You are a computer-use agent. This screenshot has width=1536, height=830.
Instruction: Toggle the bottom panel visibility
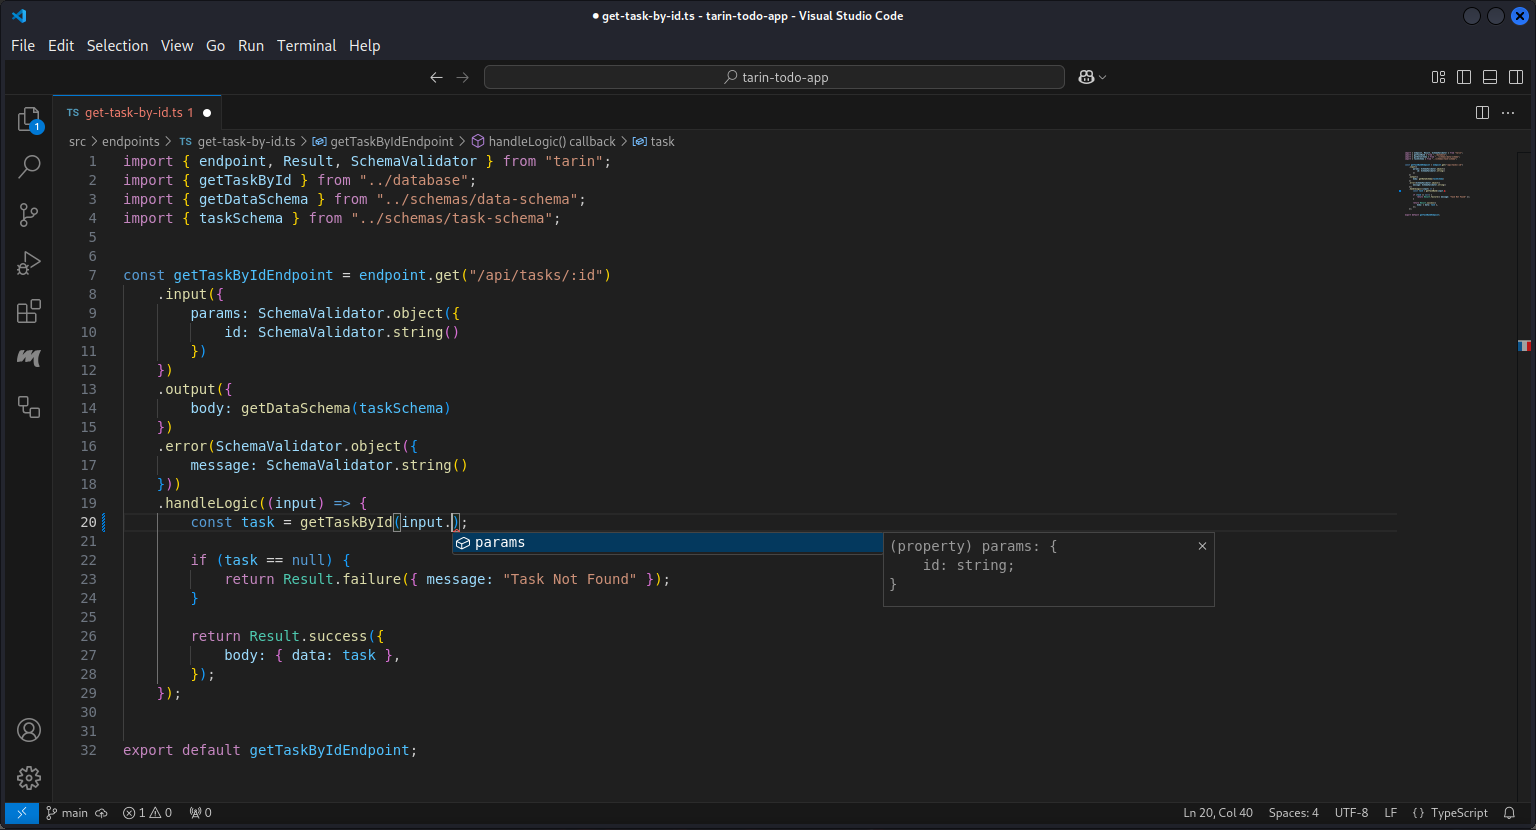(x=1490, y=77)
